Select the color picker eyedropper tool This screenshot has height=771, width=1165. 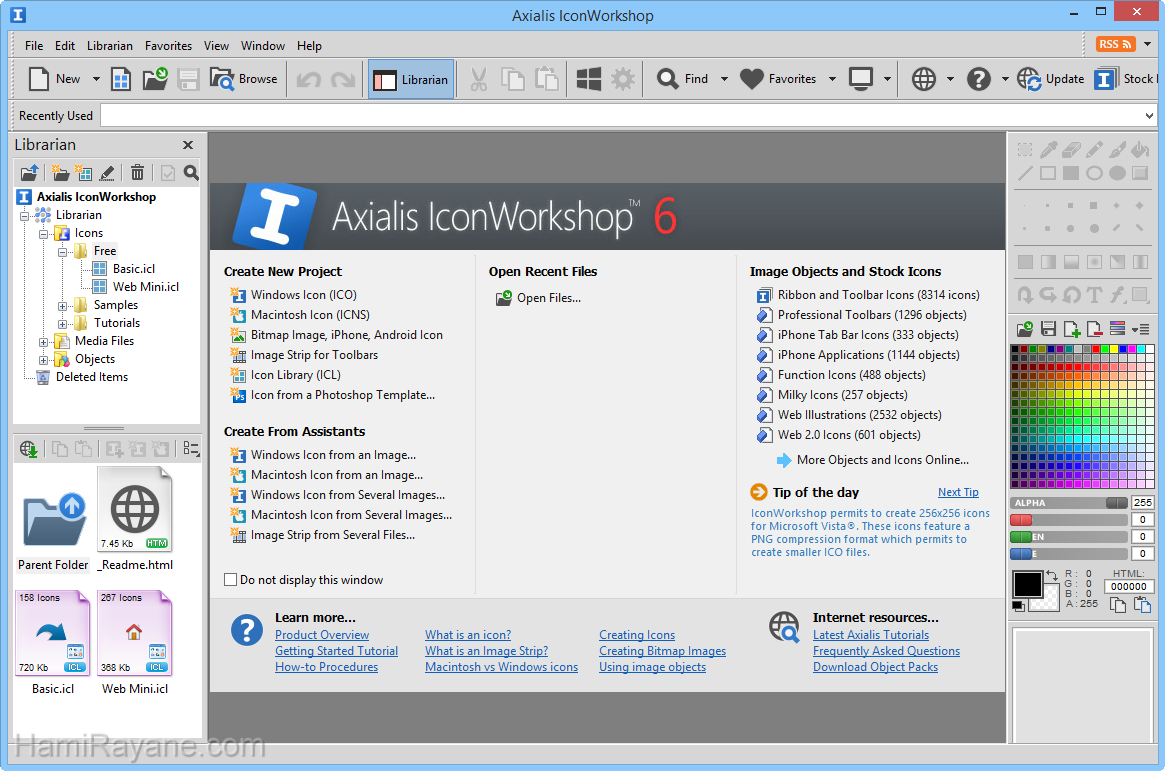[1048, 150]
